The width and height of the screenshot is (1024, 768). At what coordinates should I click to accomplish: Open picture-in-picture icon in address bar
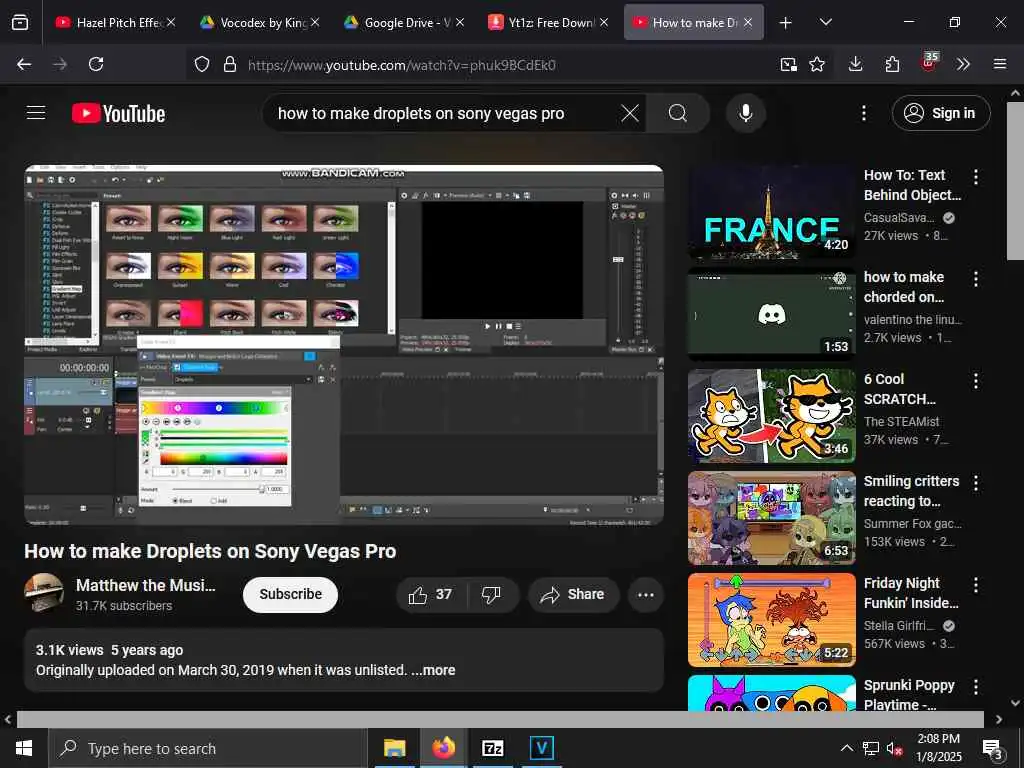tap(788, 64)
